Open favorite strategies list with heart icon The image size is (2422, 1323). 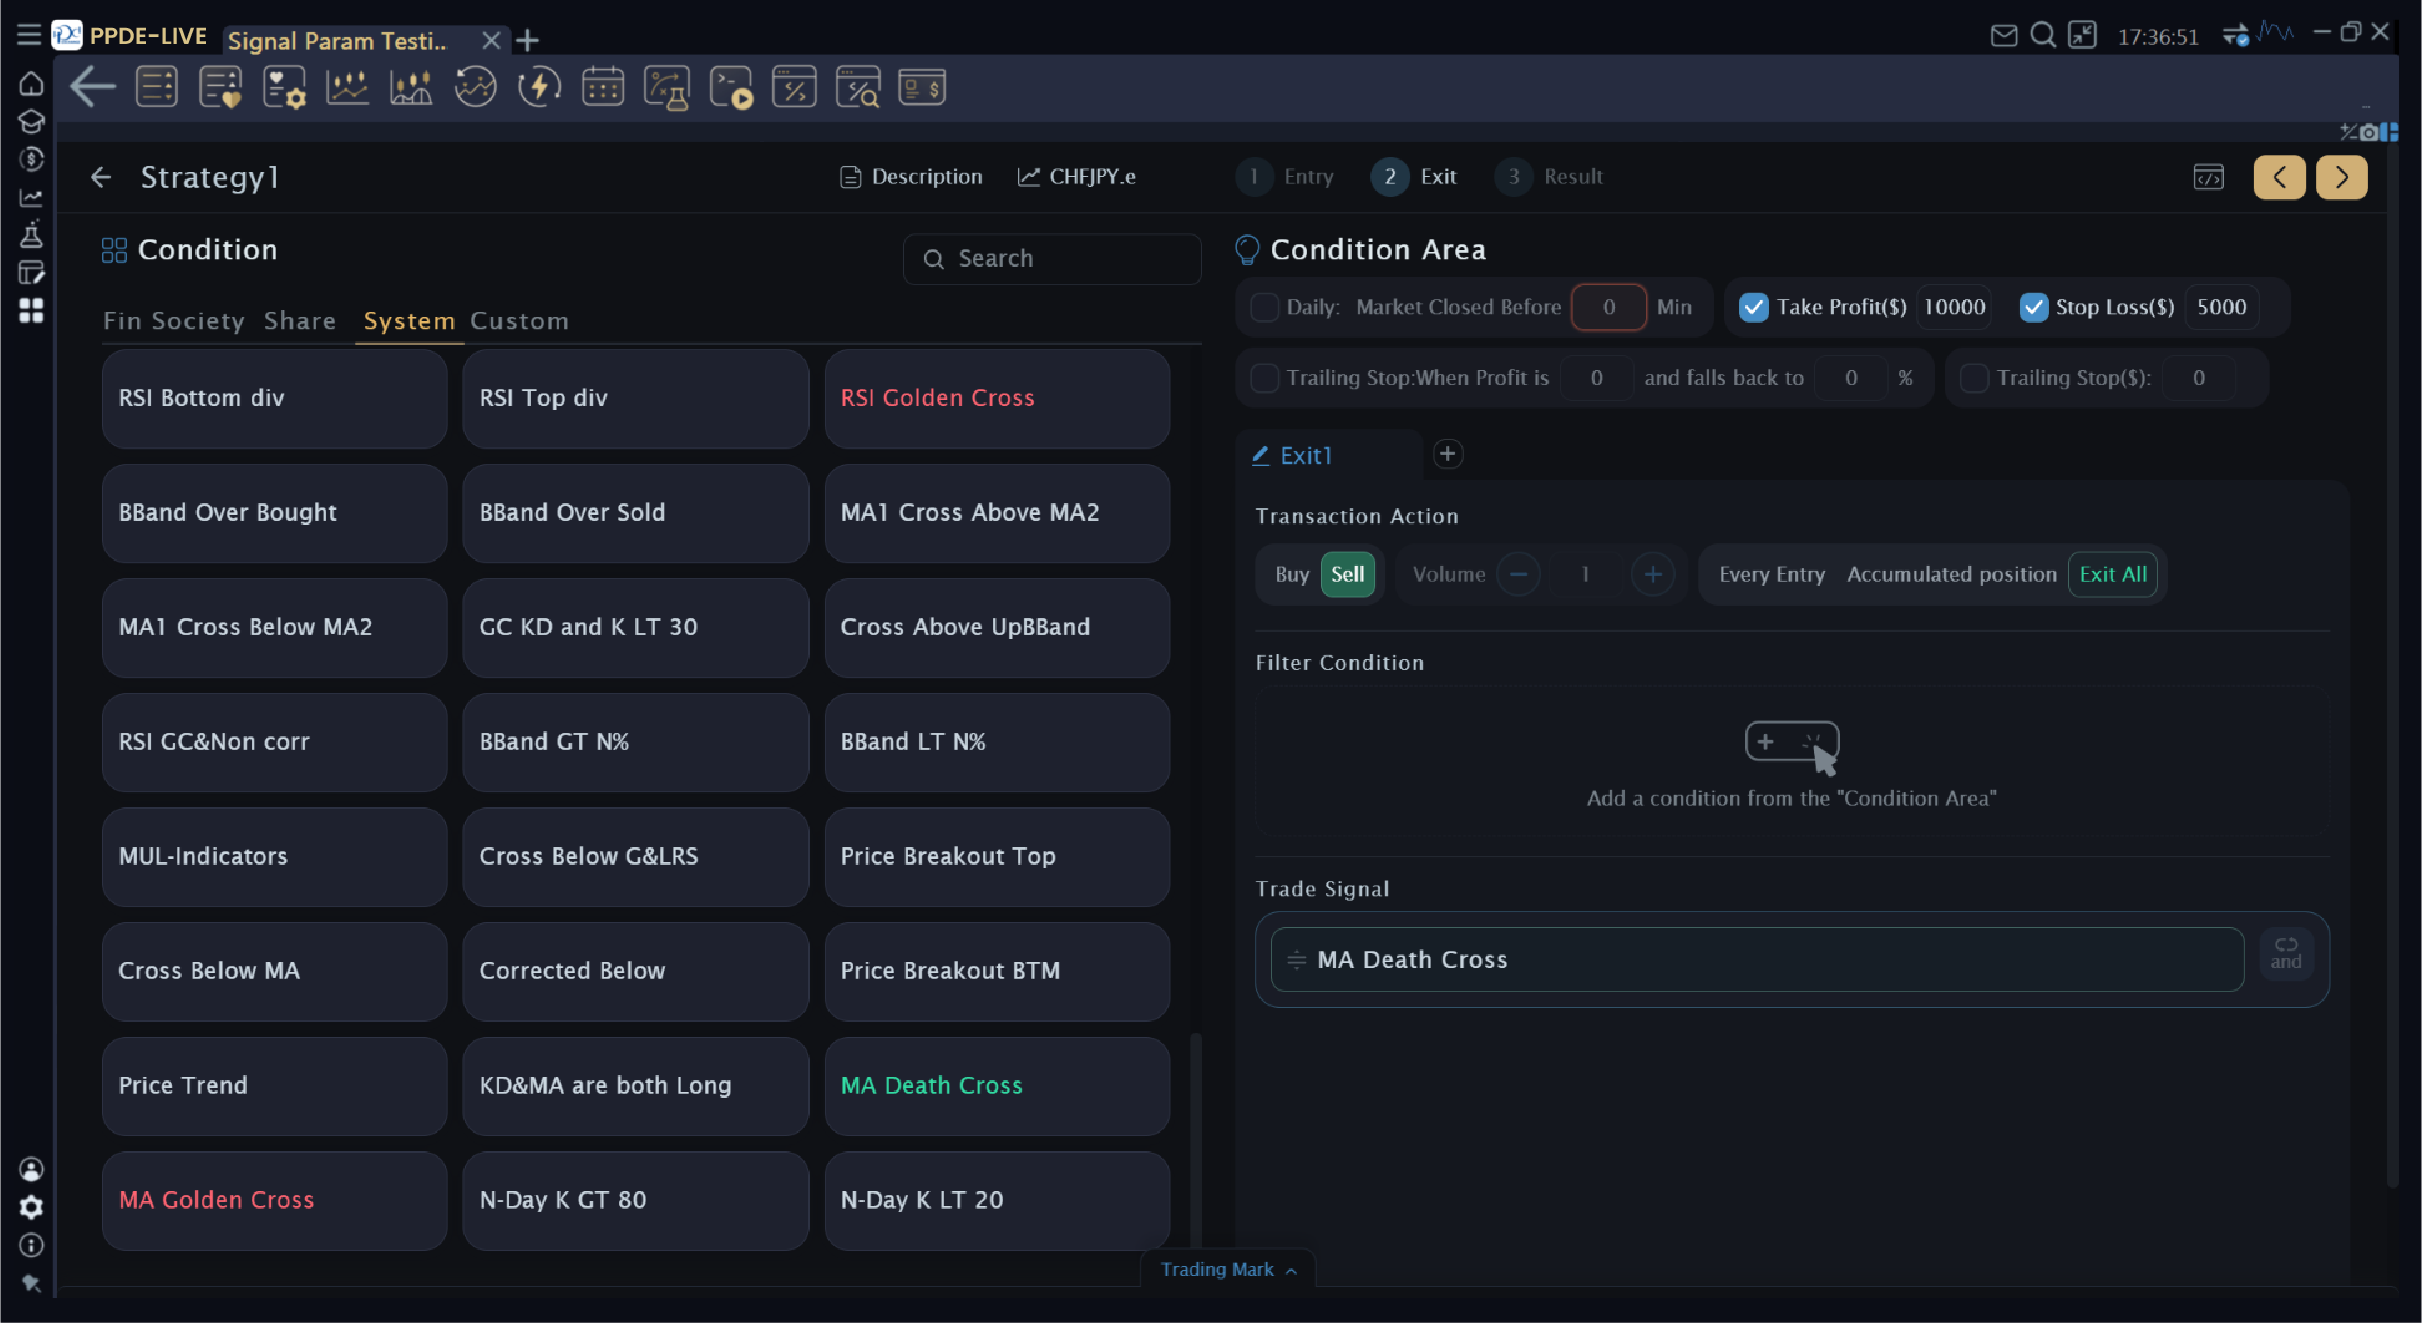220,87
